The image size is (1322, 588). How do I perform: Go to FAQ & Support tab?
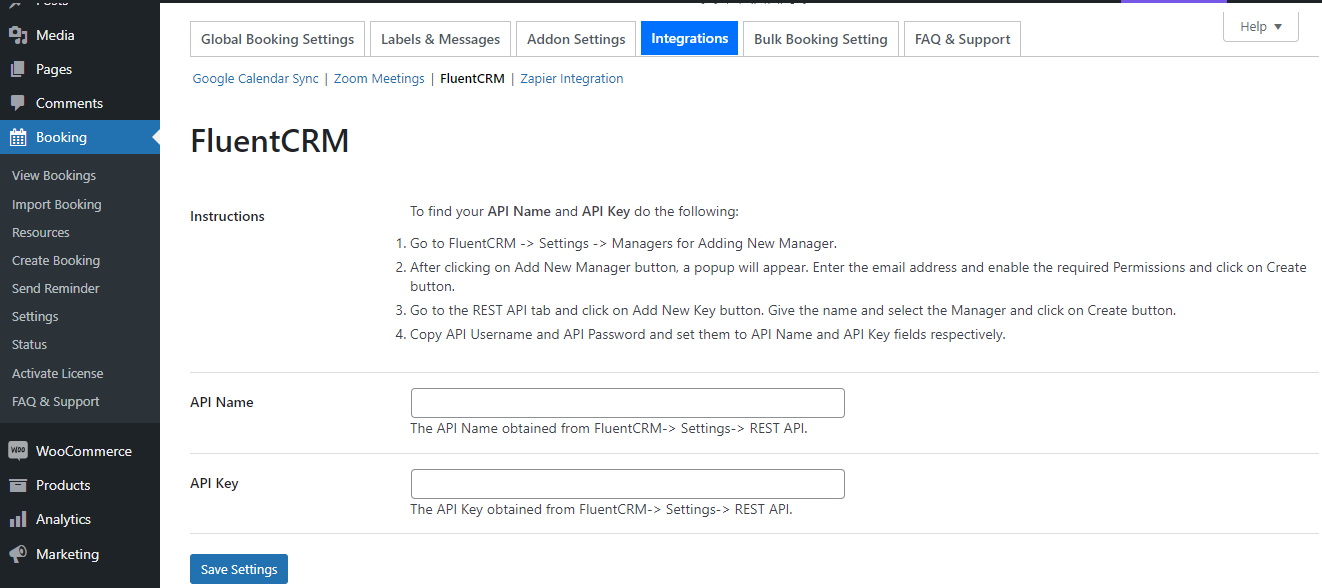962,39
